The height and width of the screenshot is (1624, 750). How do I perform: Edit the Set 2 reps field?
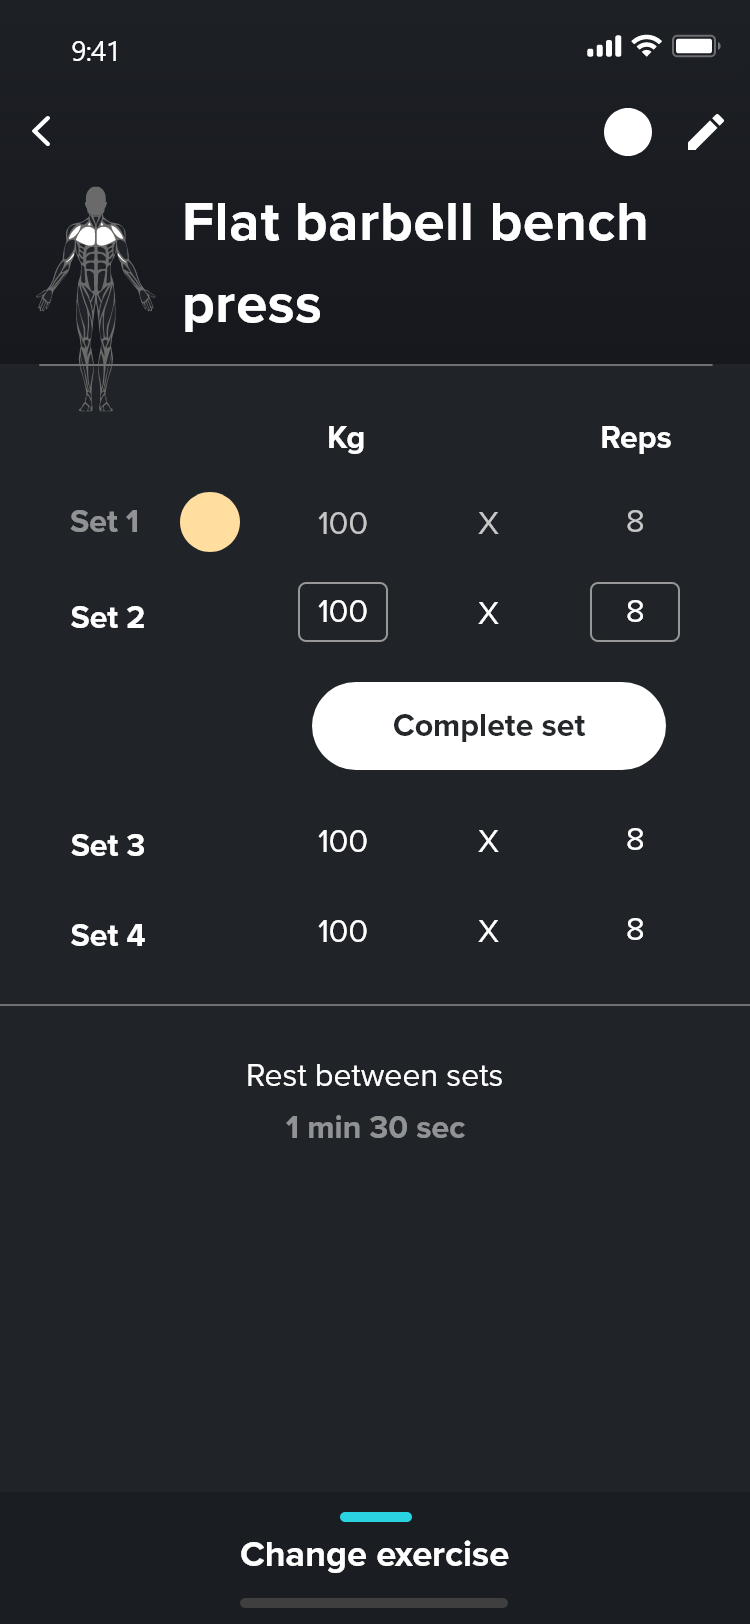tap(635, 612)
